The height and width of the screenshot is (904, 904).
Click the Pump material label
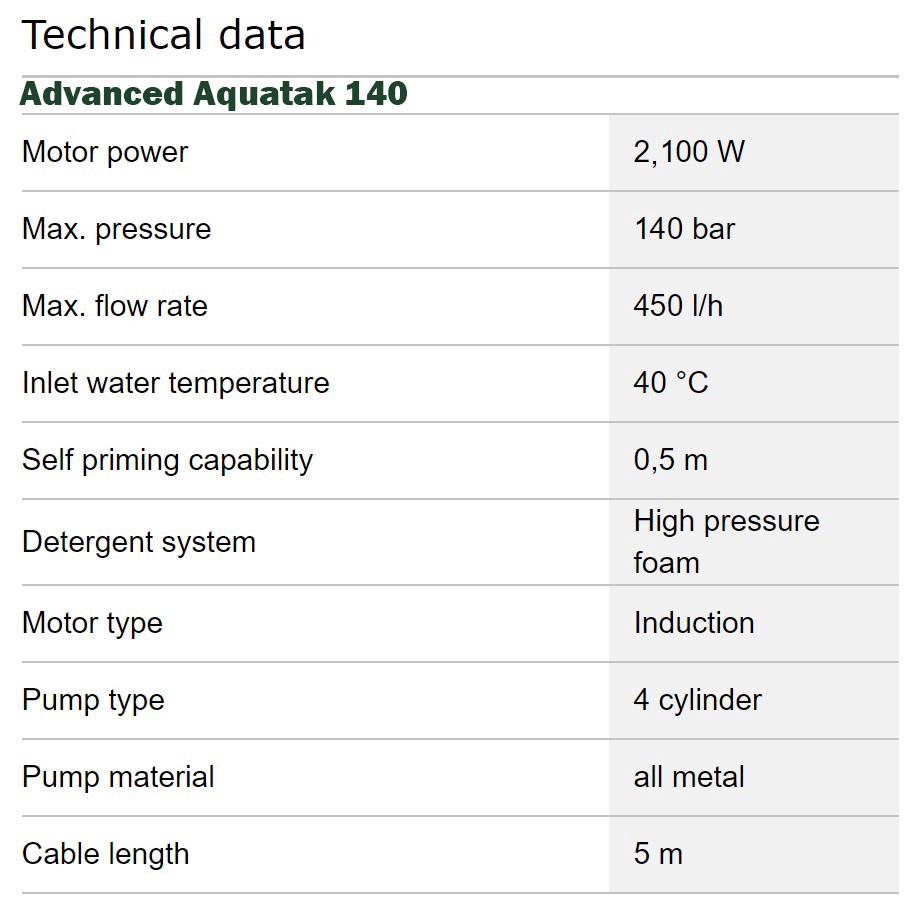(x=118, y=777)
